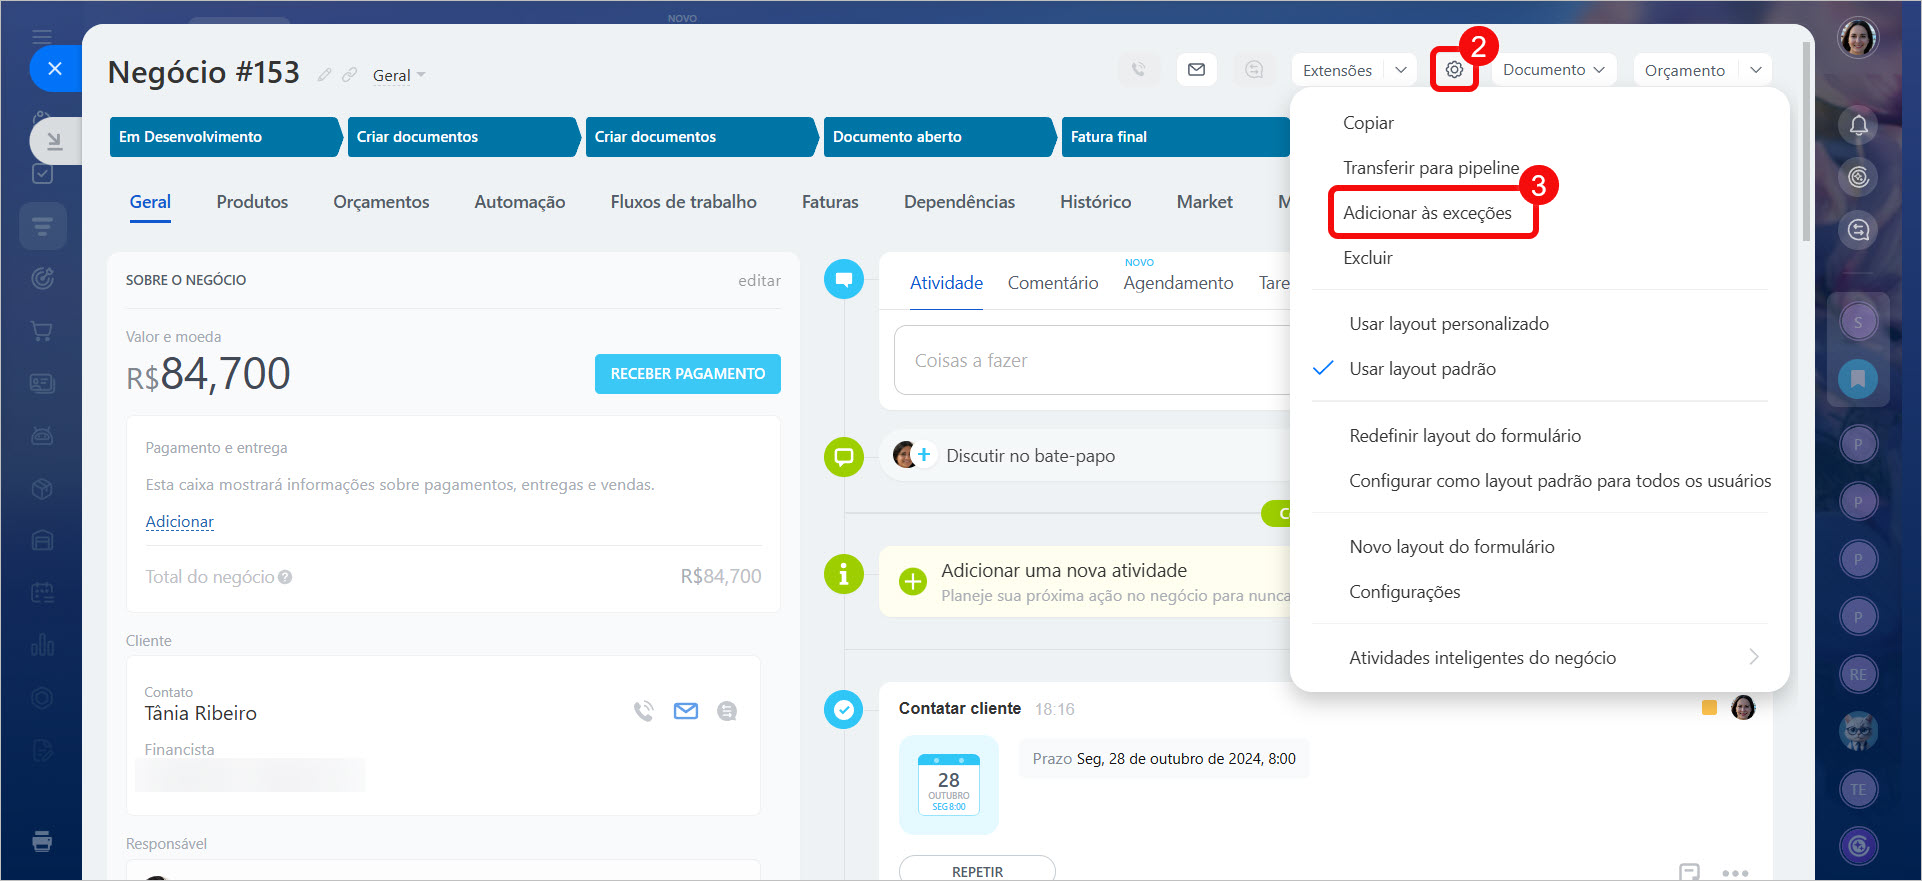
Task: Choose Excluir from the menu
Action: [x=1367, y=258]
